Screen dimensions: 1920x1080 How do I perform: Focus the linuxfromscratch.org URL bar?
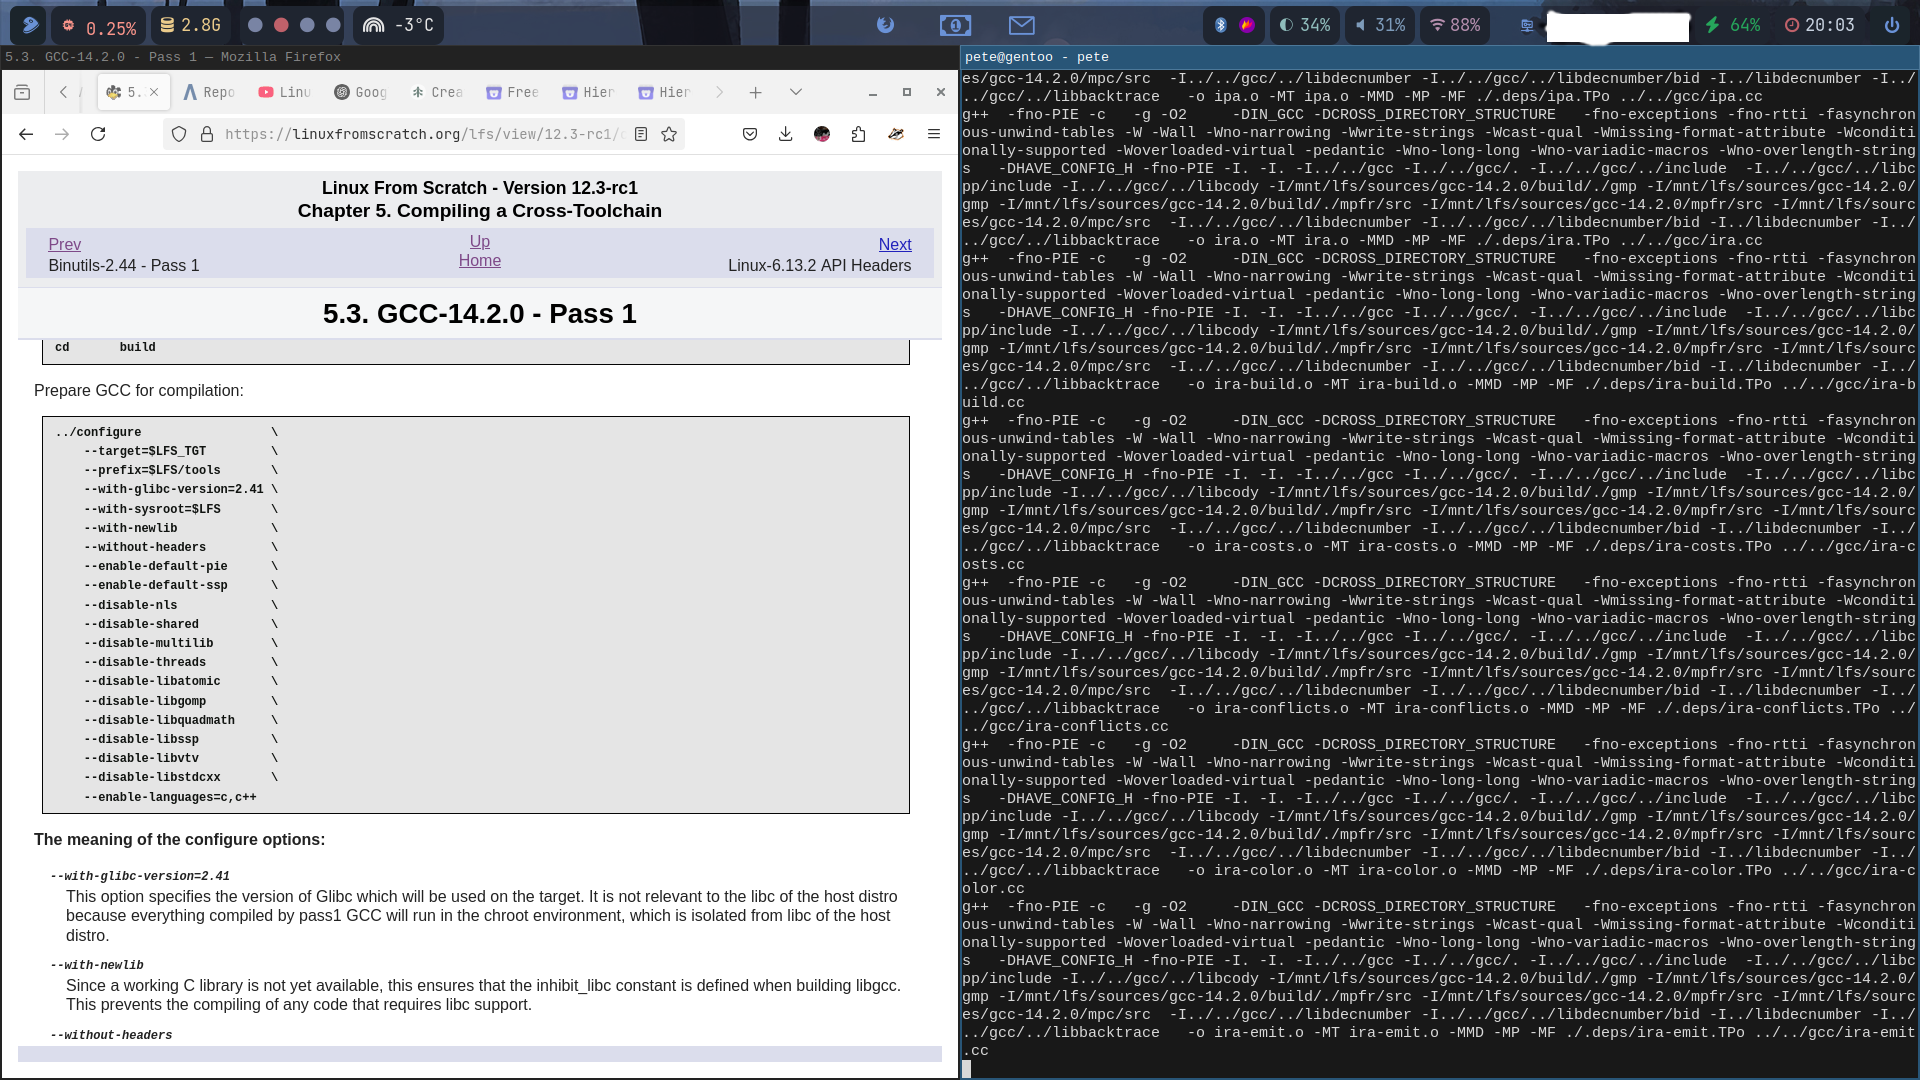pyautogui.click(x=424, y=134)
